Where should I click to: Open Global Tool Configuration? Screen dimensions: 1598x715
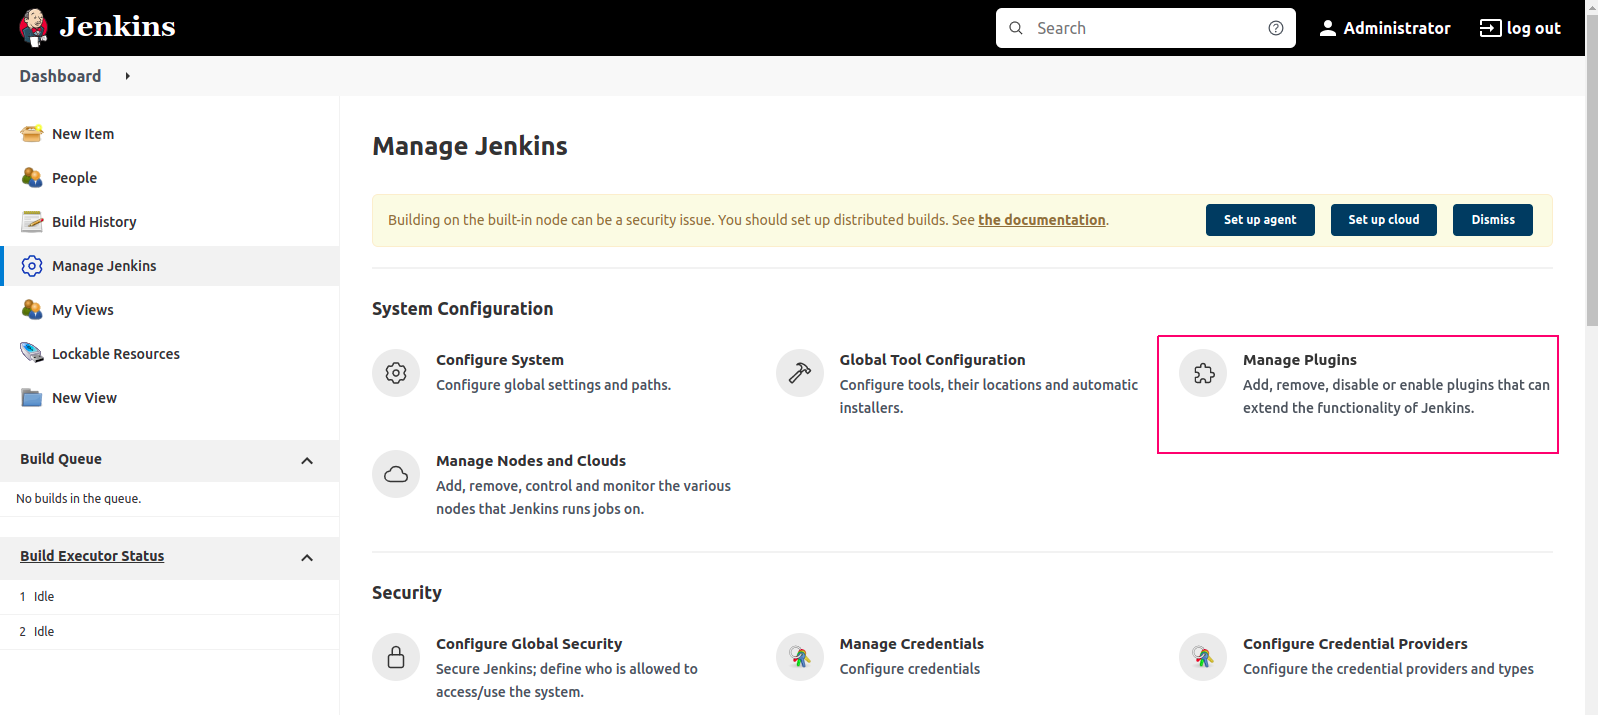point(932,360)
